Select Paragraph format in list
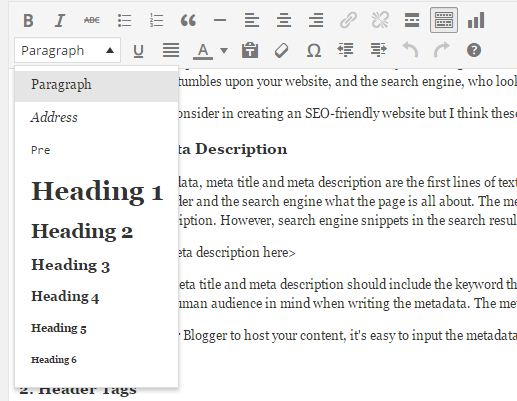 coord(96,85)
